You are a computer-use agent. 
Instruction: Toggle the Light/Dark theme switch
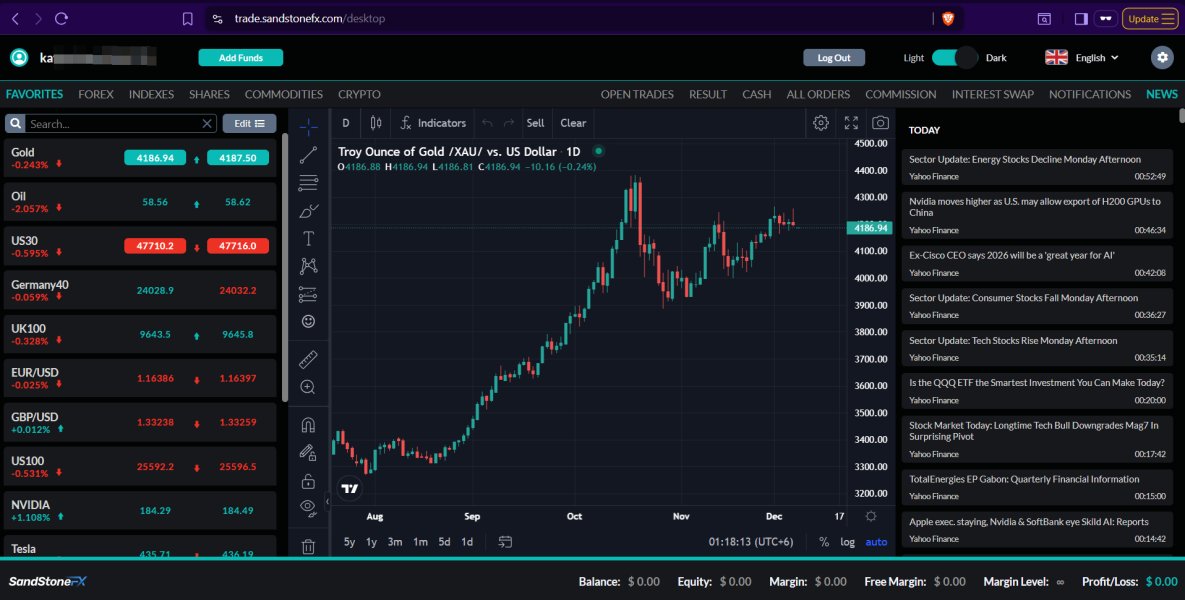click(954, 58)
